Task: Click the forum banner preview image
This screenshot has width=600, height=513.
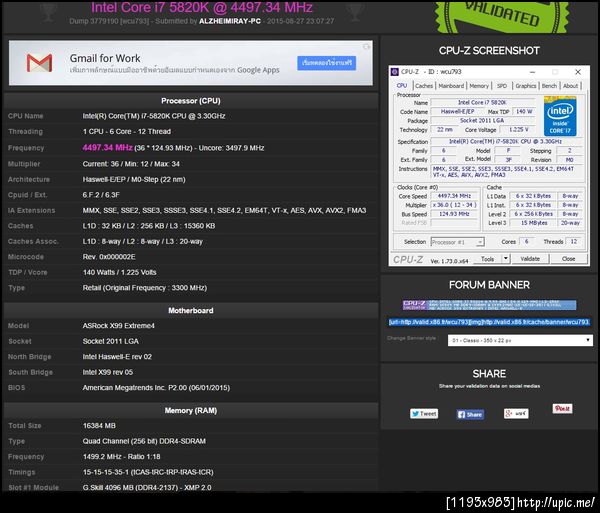Action: (489, 305)
